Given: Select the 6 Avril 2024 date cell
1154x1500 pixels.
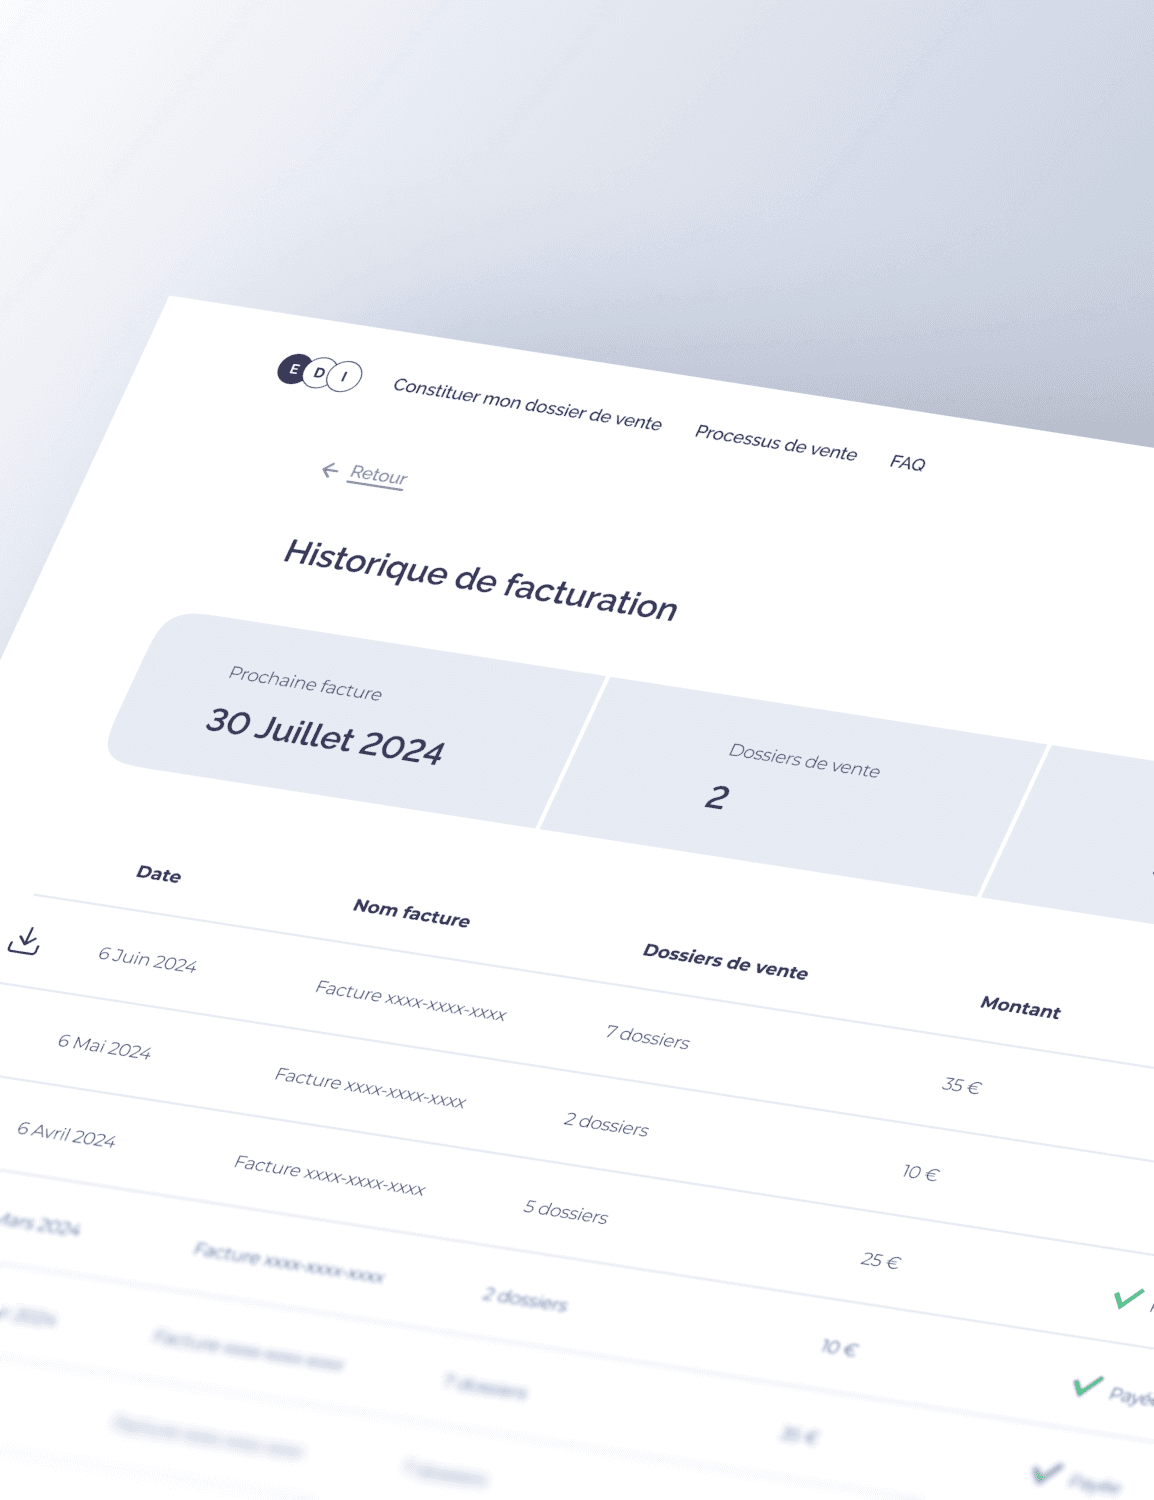Looking at the screenshot, I should pos(66,1134).
